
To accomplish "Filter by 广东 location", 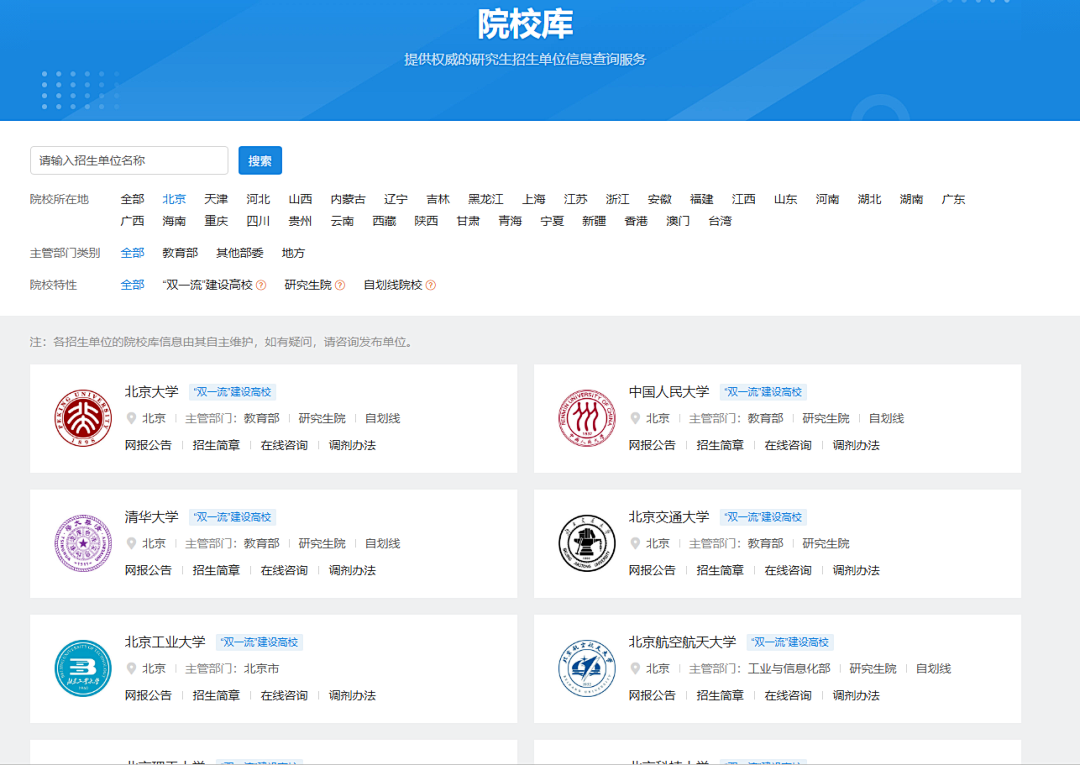I will tap(953, 199).
